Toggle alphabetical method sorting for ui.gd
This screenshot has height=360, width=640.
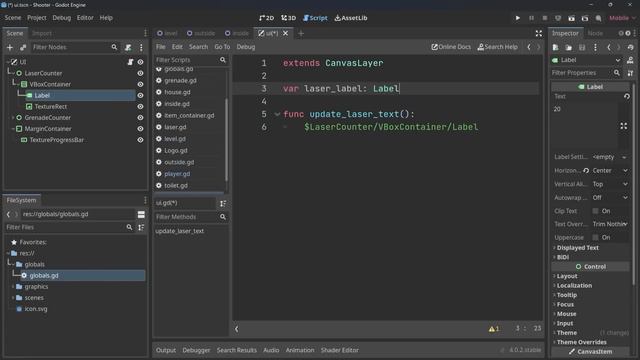pyautogui.click(x=223, y=203)
